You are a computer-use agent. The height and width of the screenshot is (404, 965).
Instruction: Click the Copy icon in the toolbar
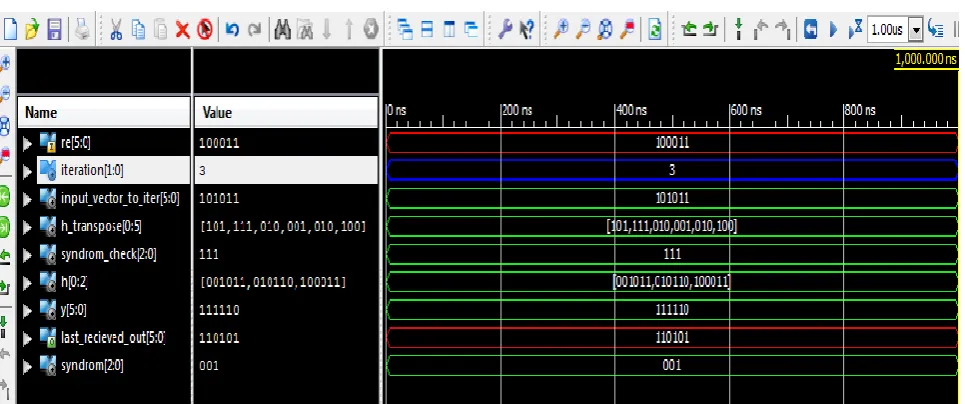point(138,28)
